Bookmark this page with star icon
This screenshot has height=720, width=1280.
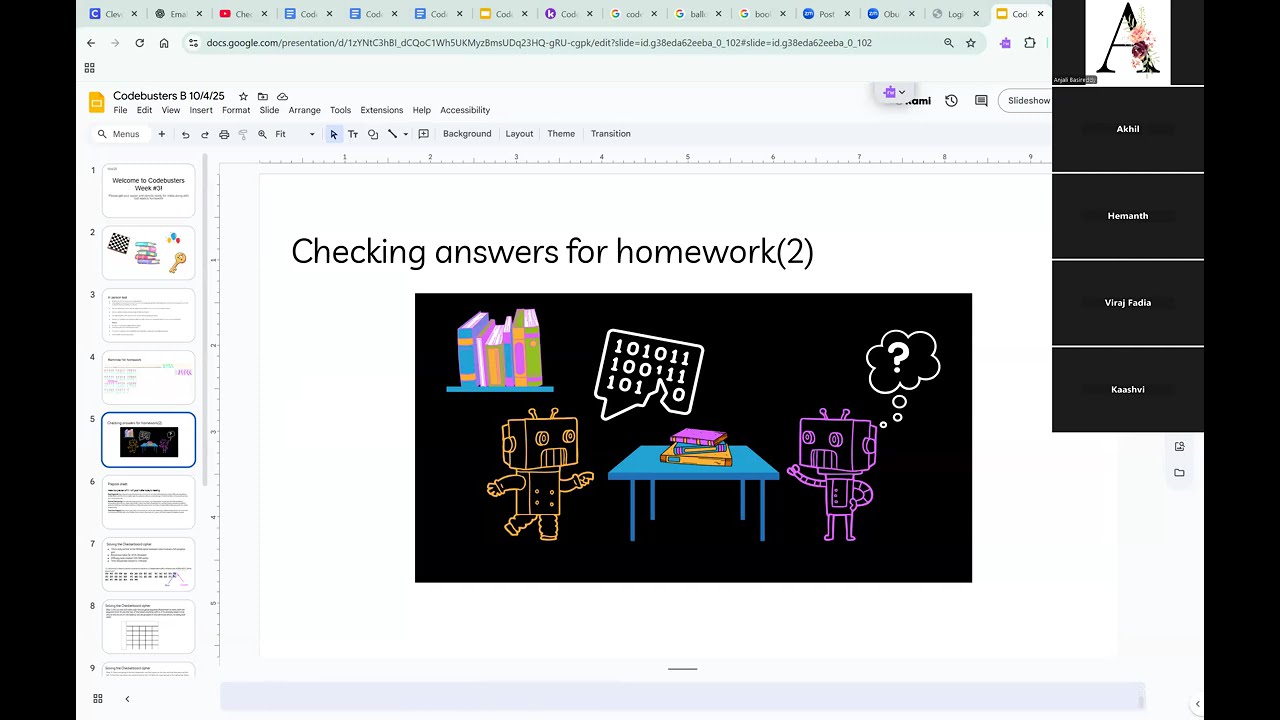(x=970, y=43)
